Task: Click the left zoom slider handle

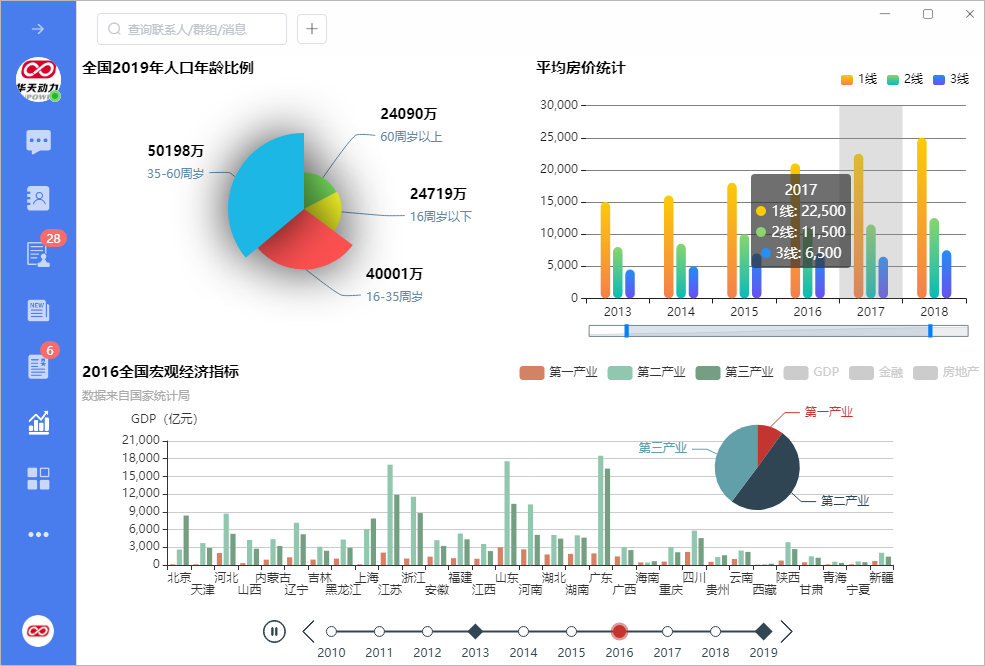Action: 626,331
